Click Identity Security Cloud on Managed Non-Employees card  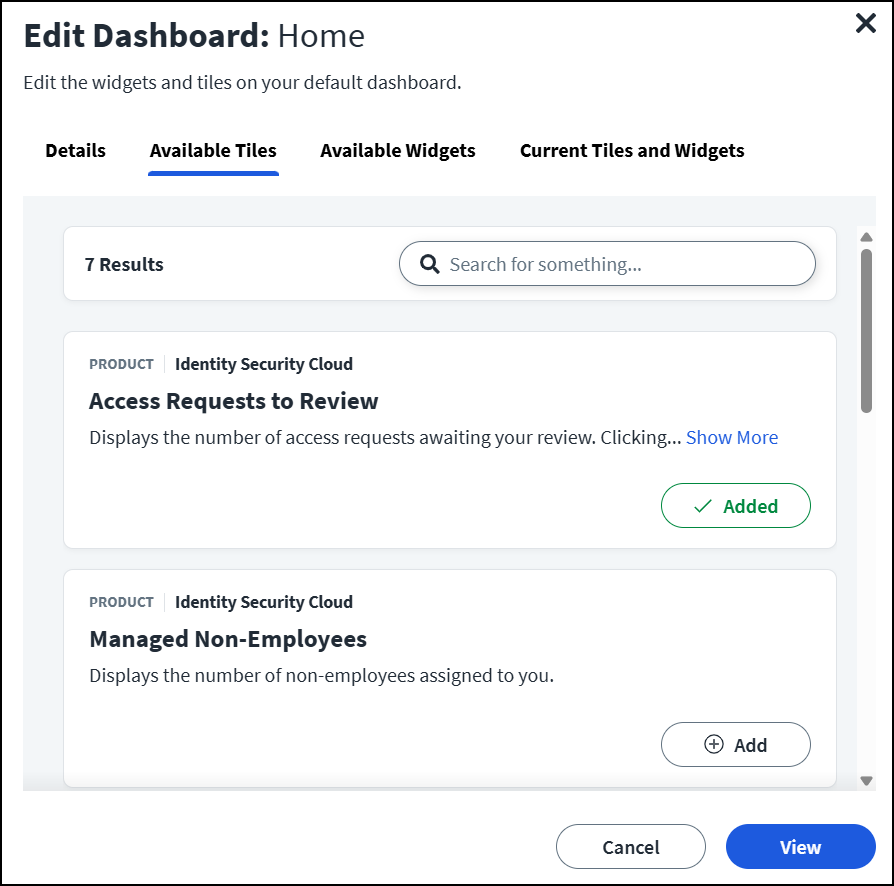pos(263,602)
